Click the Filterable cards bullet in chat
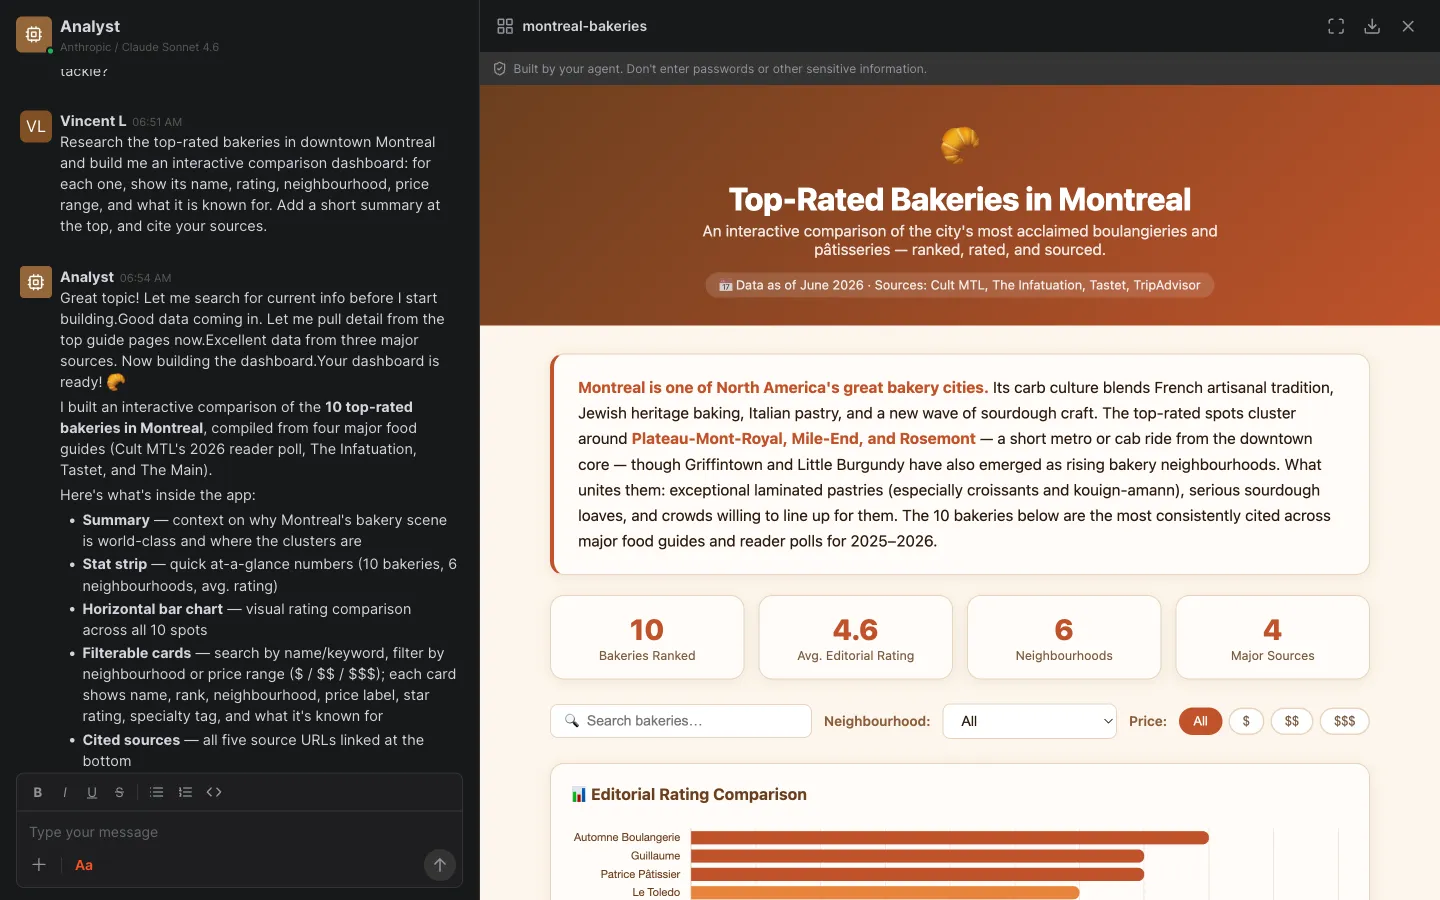Screen dimensions: 1440x900 pos(269,685)
